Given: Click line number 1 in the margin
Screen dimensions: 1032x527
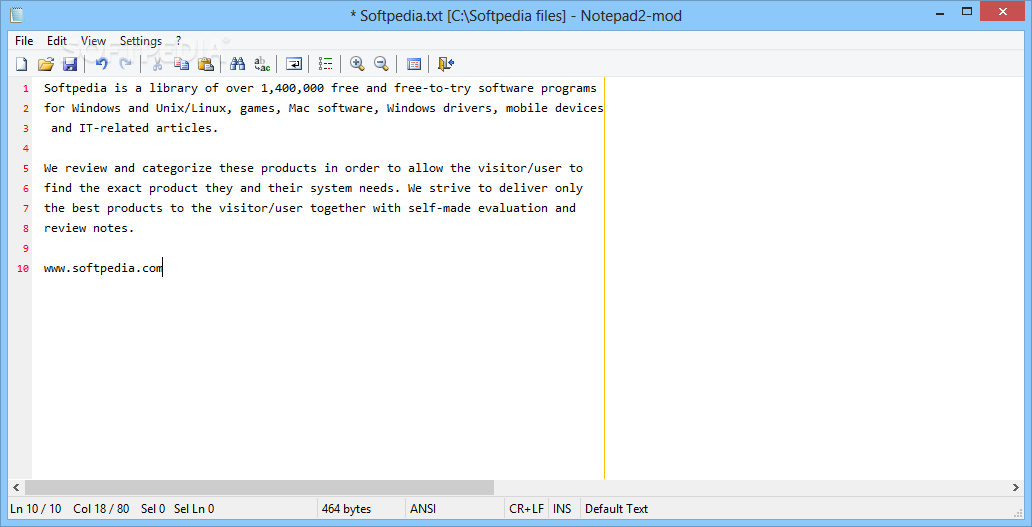Looking at the screenshot, I should tap(25, 88).
